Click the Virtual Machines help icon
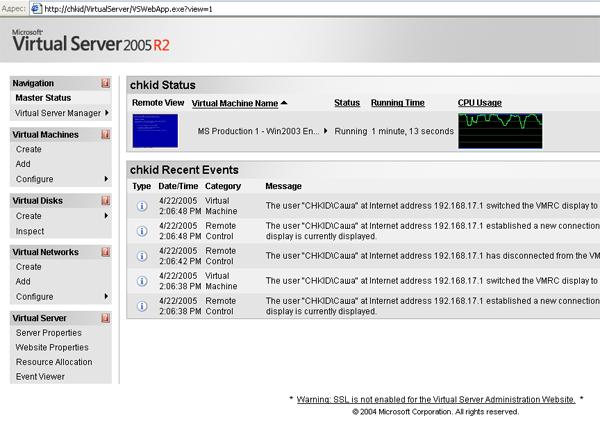Screen dimensions: 600x422 (106, 134)
